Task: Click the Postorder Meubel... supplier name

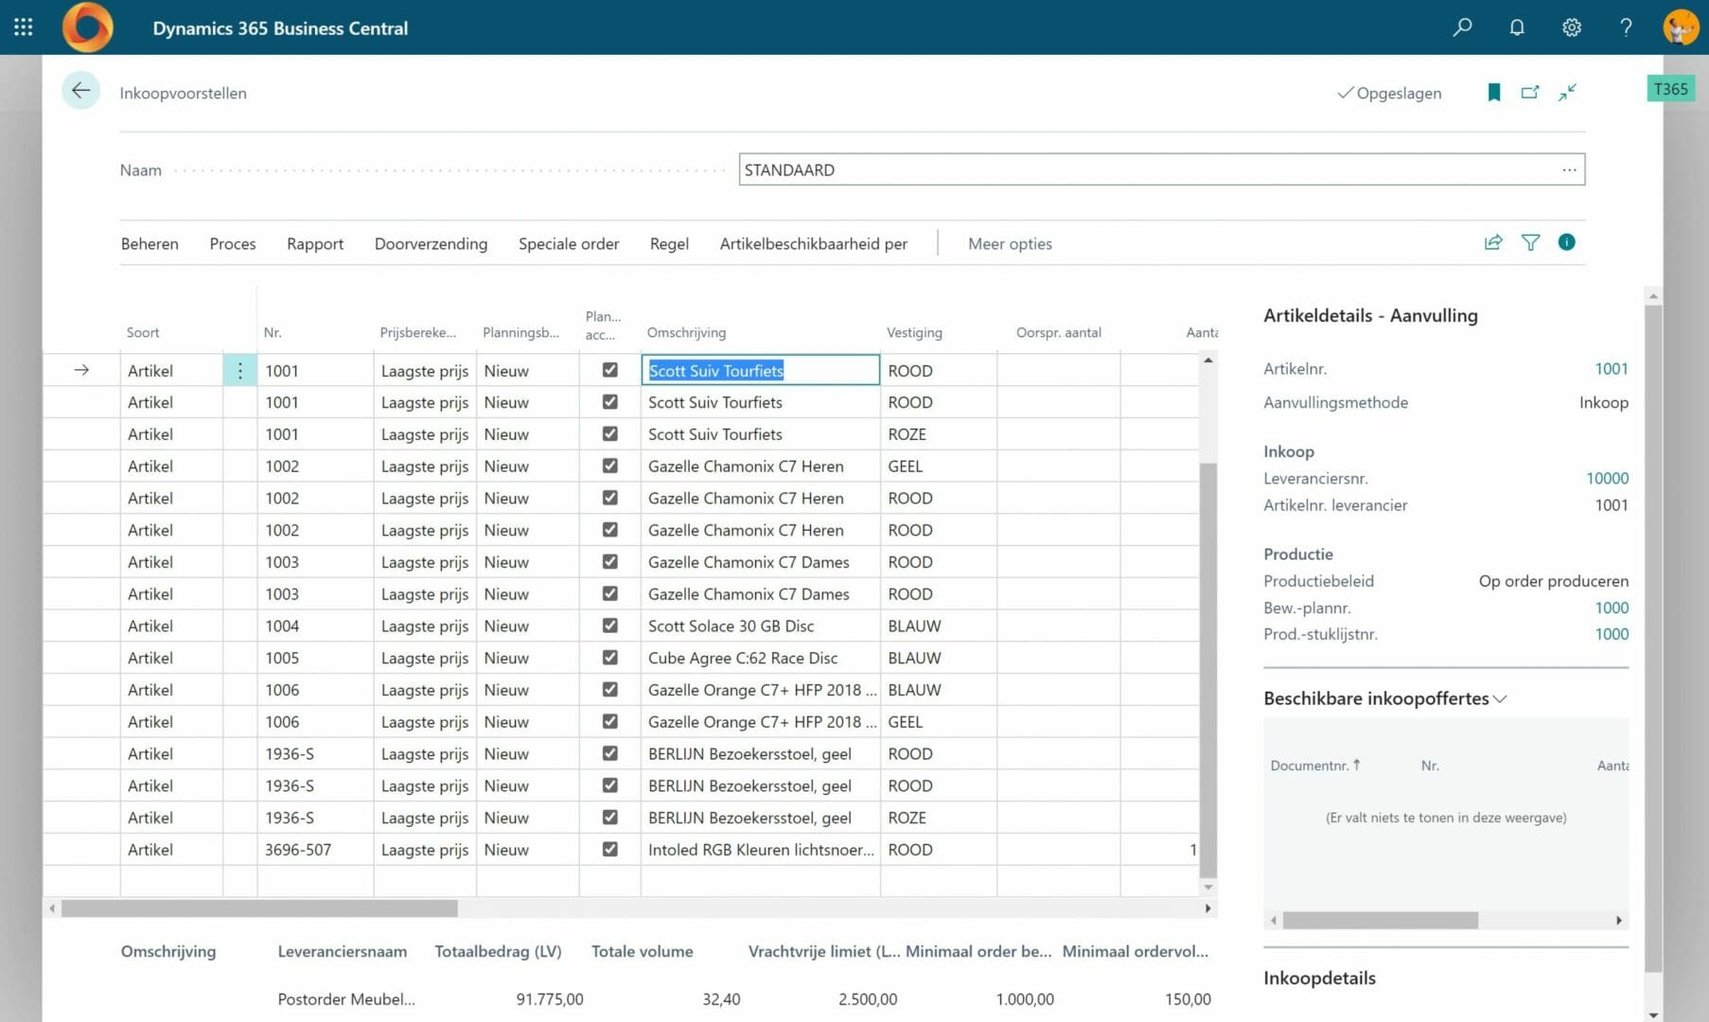Action: [346, 999]
